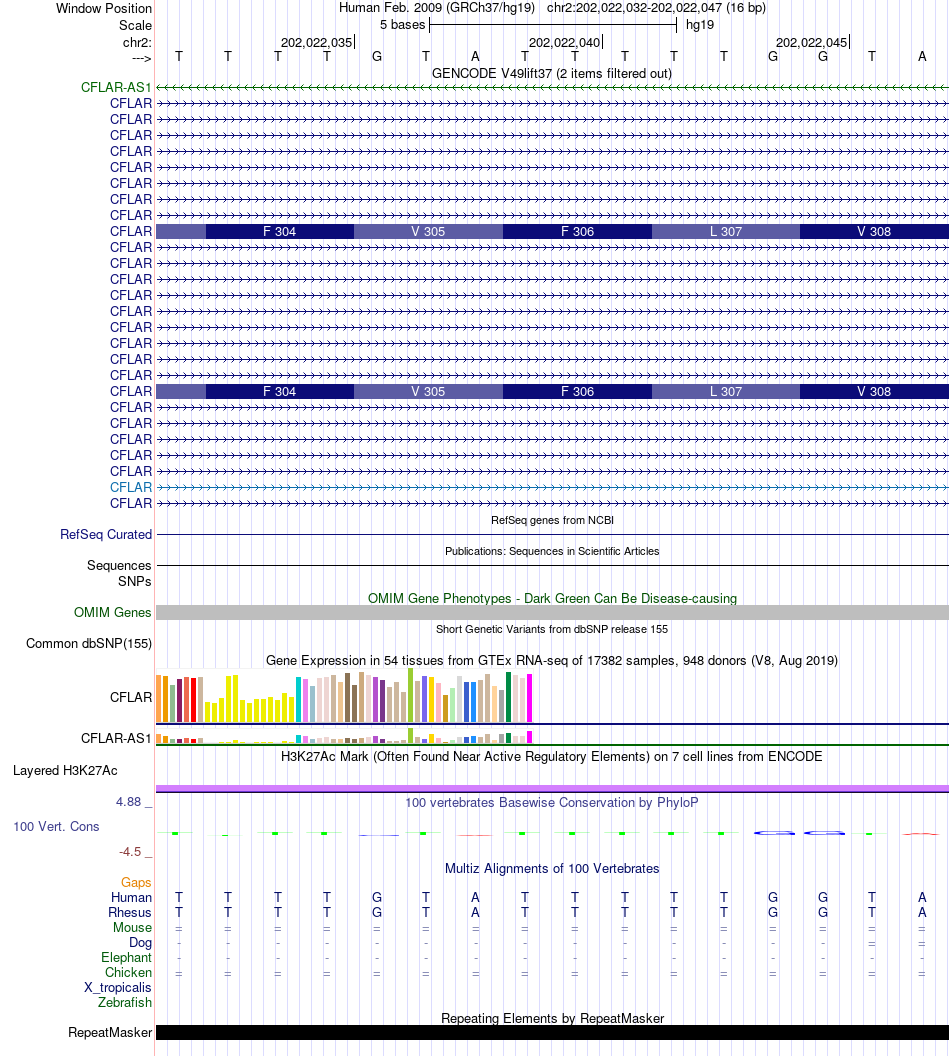The image size is (950, 1056).
Task: Click the CFLAR GTEx expression bar chart
Action: coord(344,696)
